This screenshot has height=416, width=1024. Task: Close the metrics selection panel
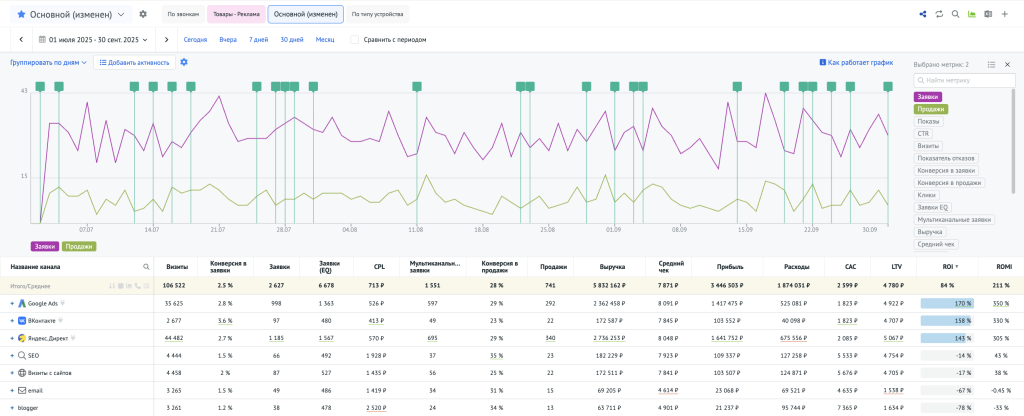pos(1006,64)
